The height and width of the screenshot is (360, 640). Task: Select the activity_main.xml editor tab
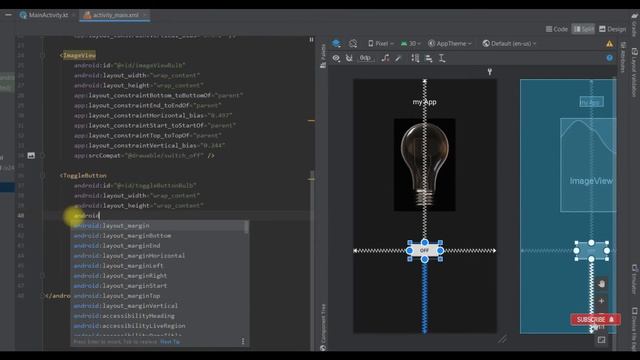pos(115,15)
